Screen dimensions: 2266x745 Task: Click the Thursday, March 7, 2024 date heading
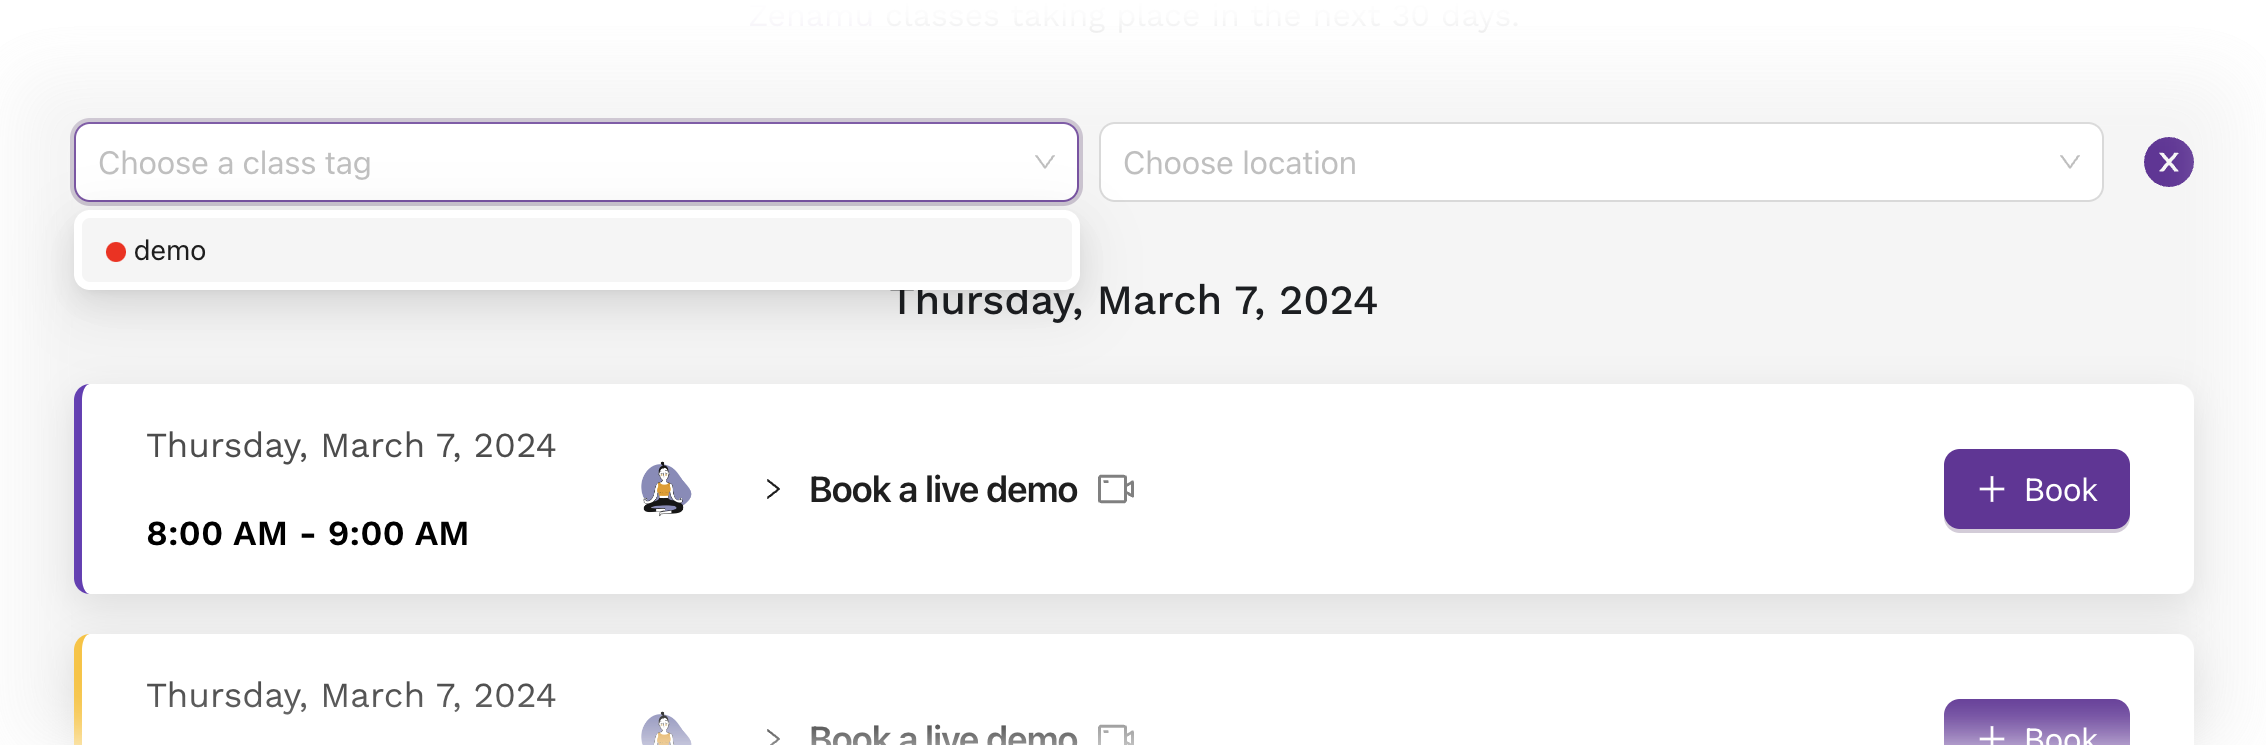1133,301
